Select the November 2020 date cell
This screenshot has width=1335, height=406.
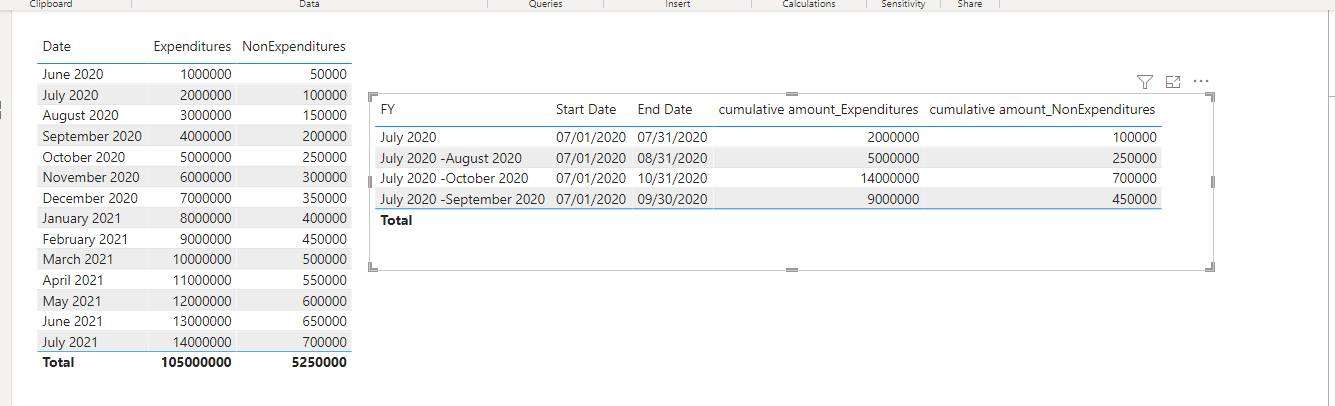(90, 177)
